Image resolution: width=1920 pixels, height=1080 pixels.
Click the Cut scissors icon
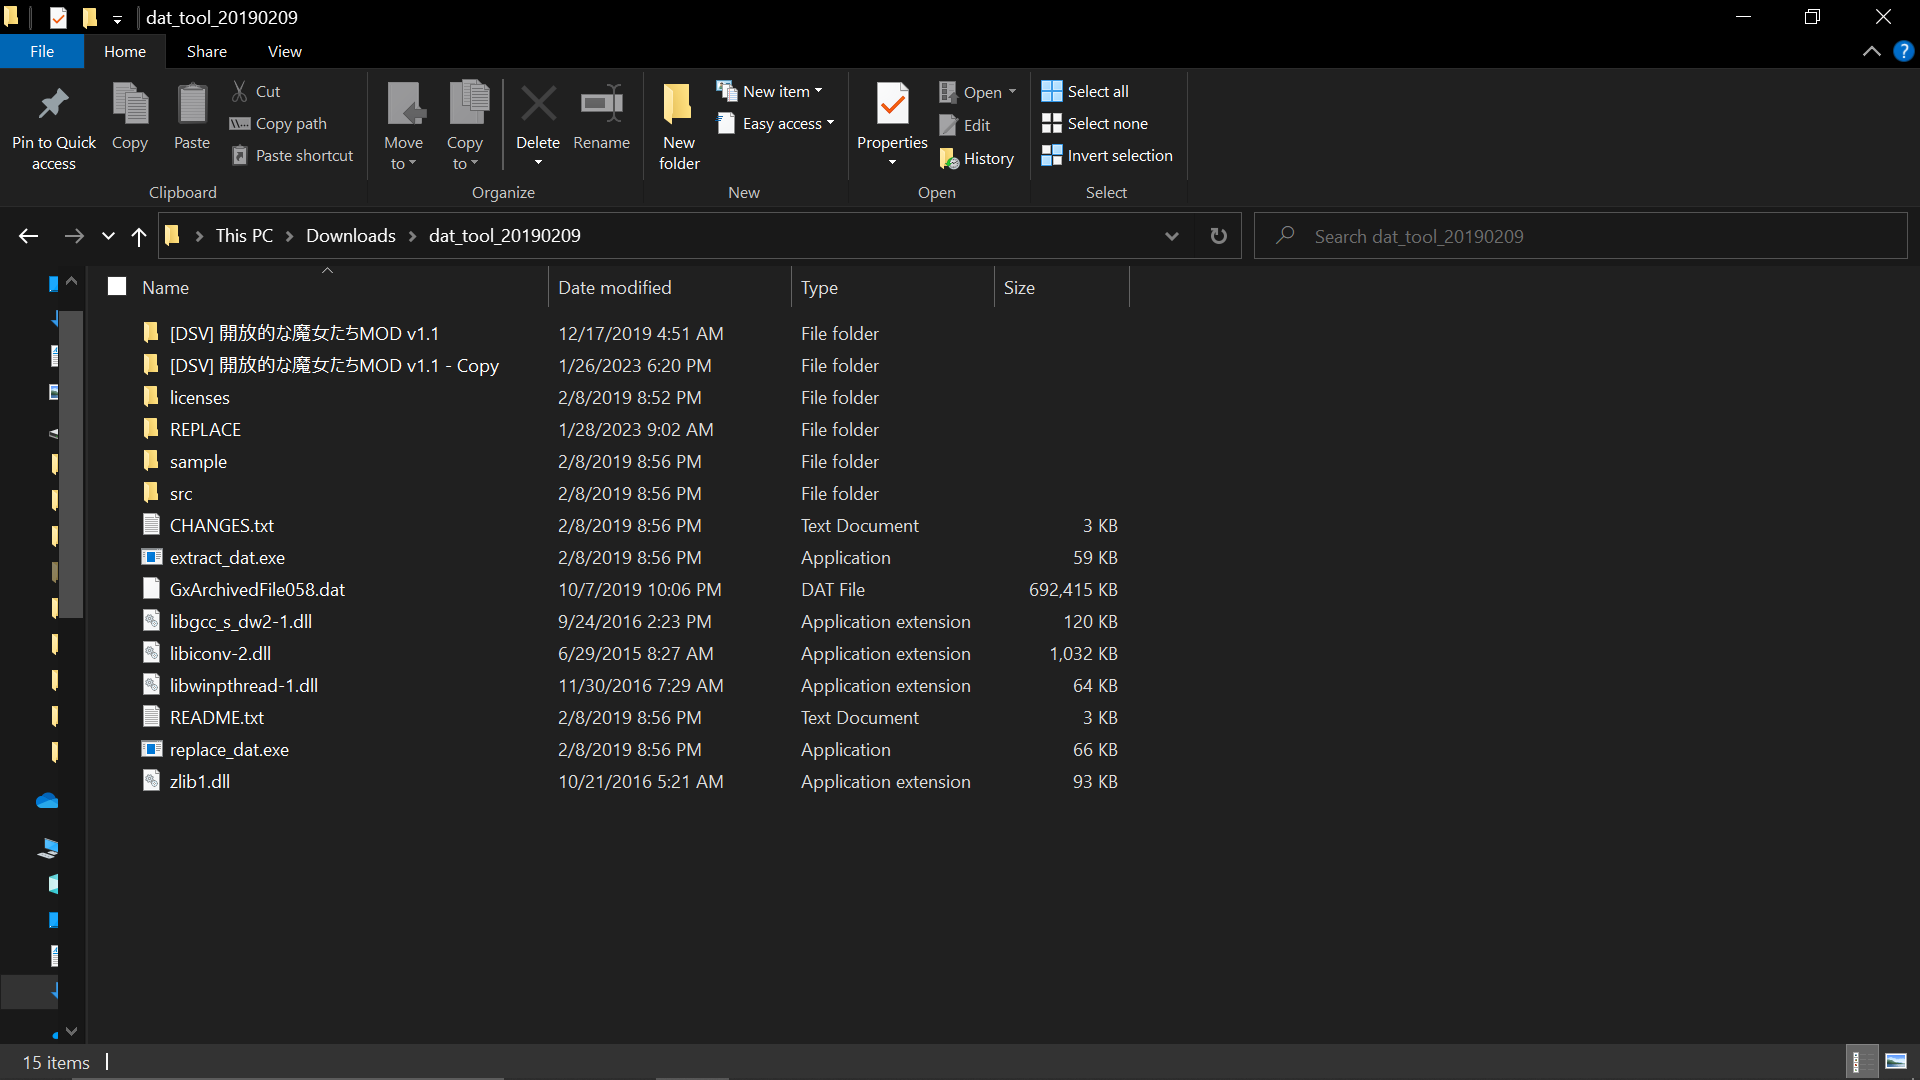point(240,91)
